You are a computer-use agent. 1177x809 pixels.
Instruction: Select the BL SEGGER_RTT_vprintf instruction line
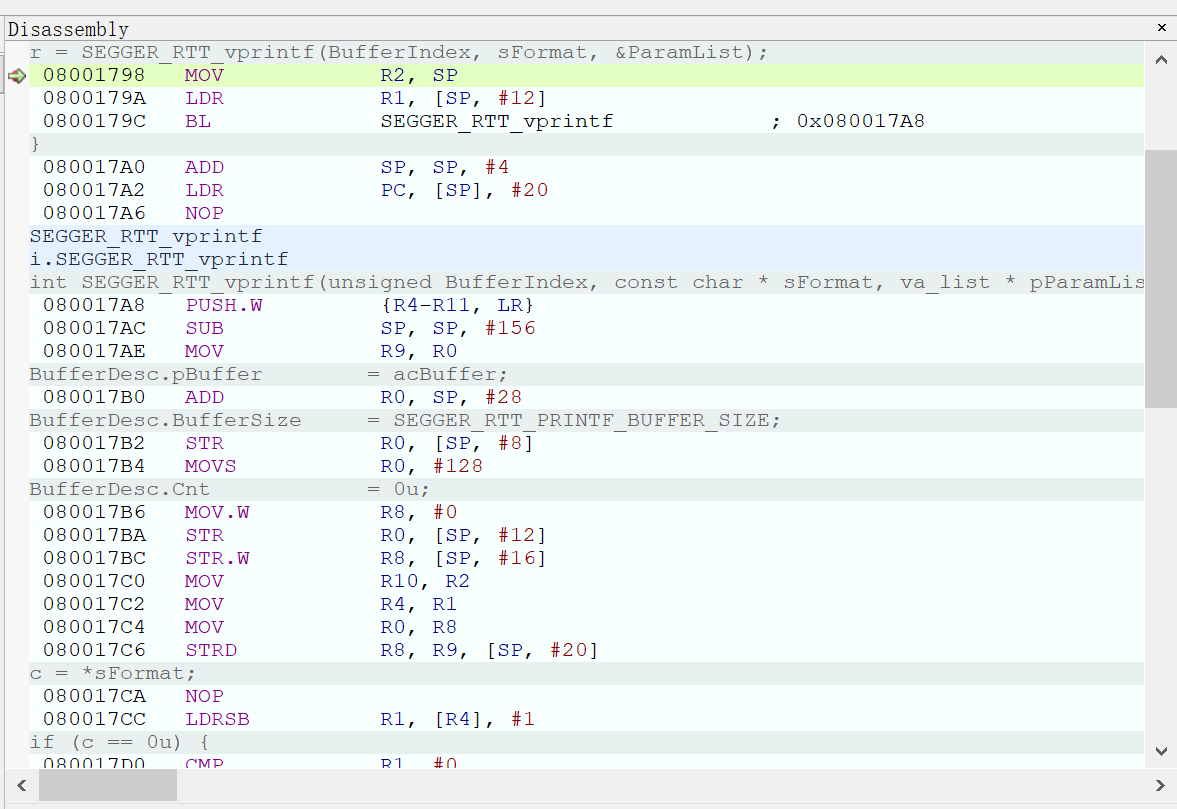400,121
